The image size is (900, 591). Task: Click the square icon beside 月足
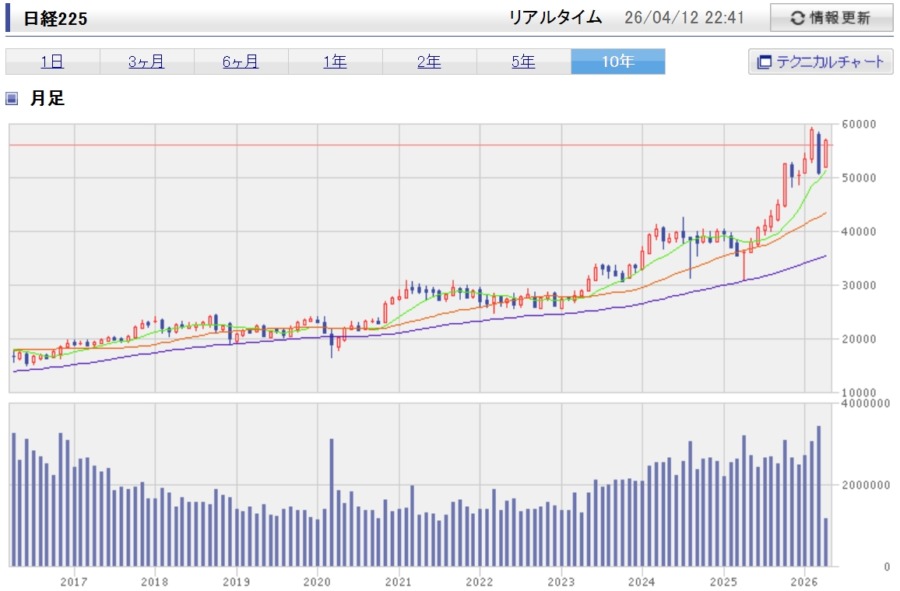click(12, 99)
